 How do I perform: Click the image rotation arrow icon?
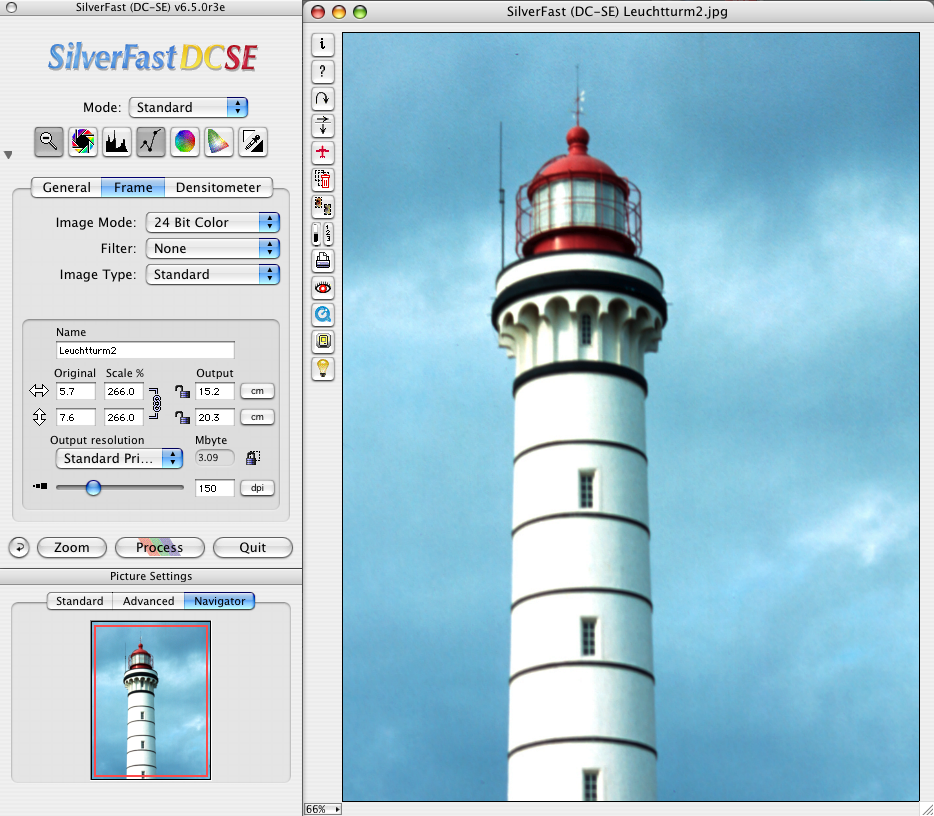point(322,98)
